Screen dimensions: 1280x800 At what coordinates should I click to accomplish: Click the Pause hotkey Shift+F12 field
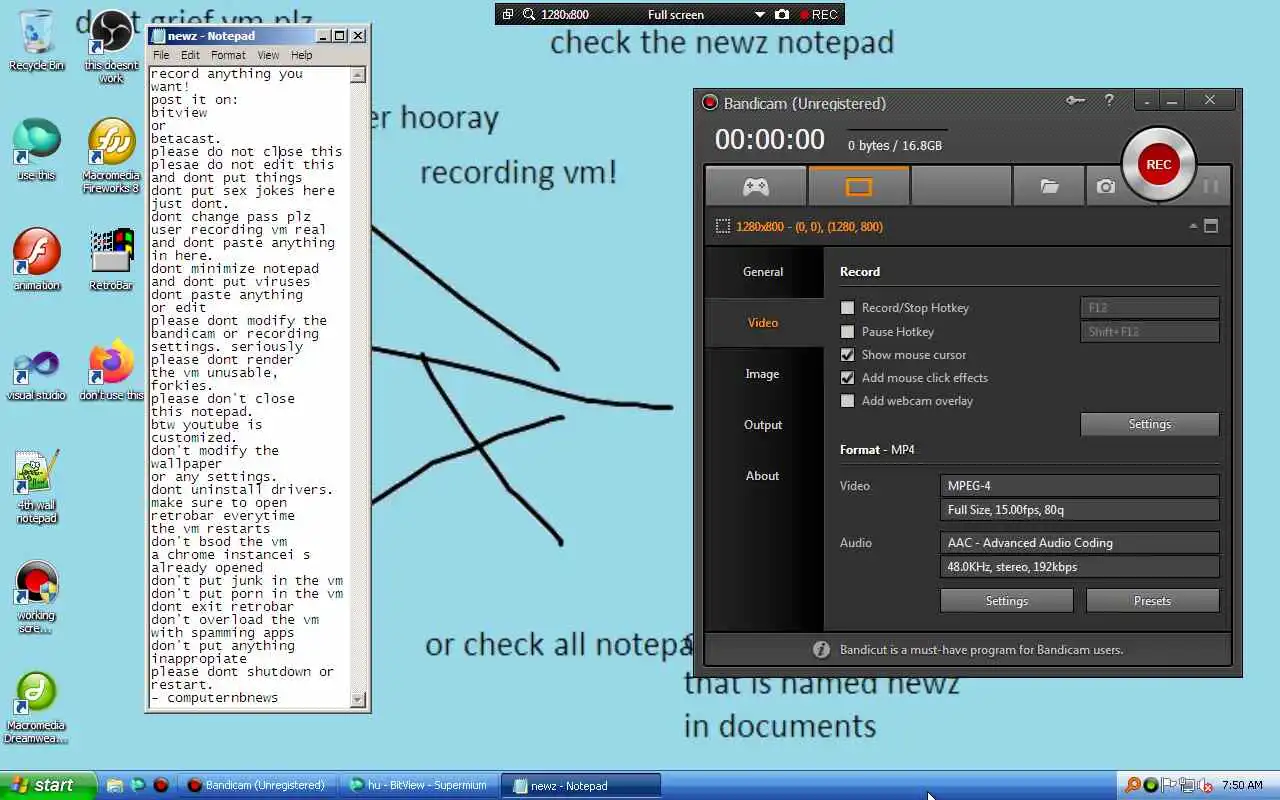pos(1150,331)
